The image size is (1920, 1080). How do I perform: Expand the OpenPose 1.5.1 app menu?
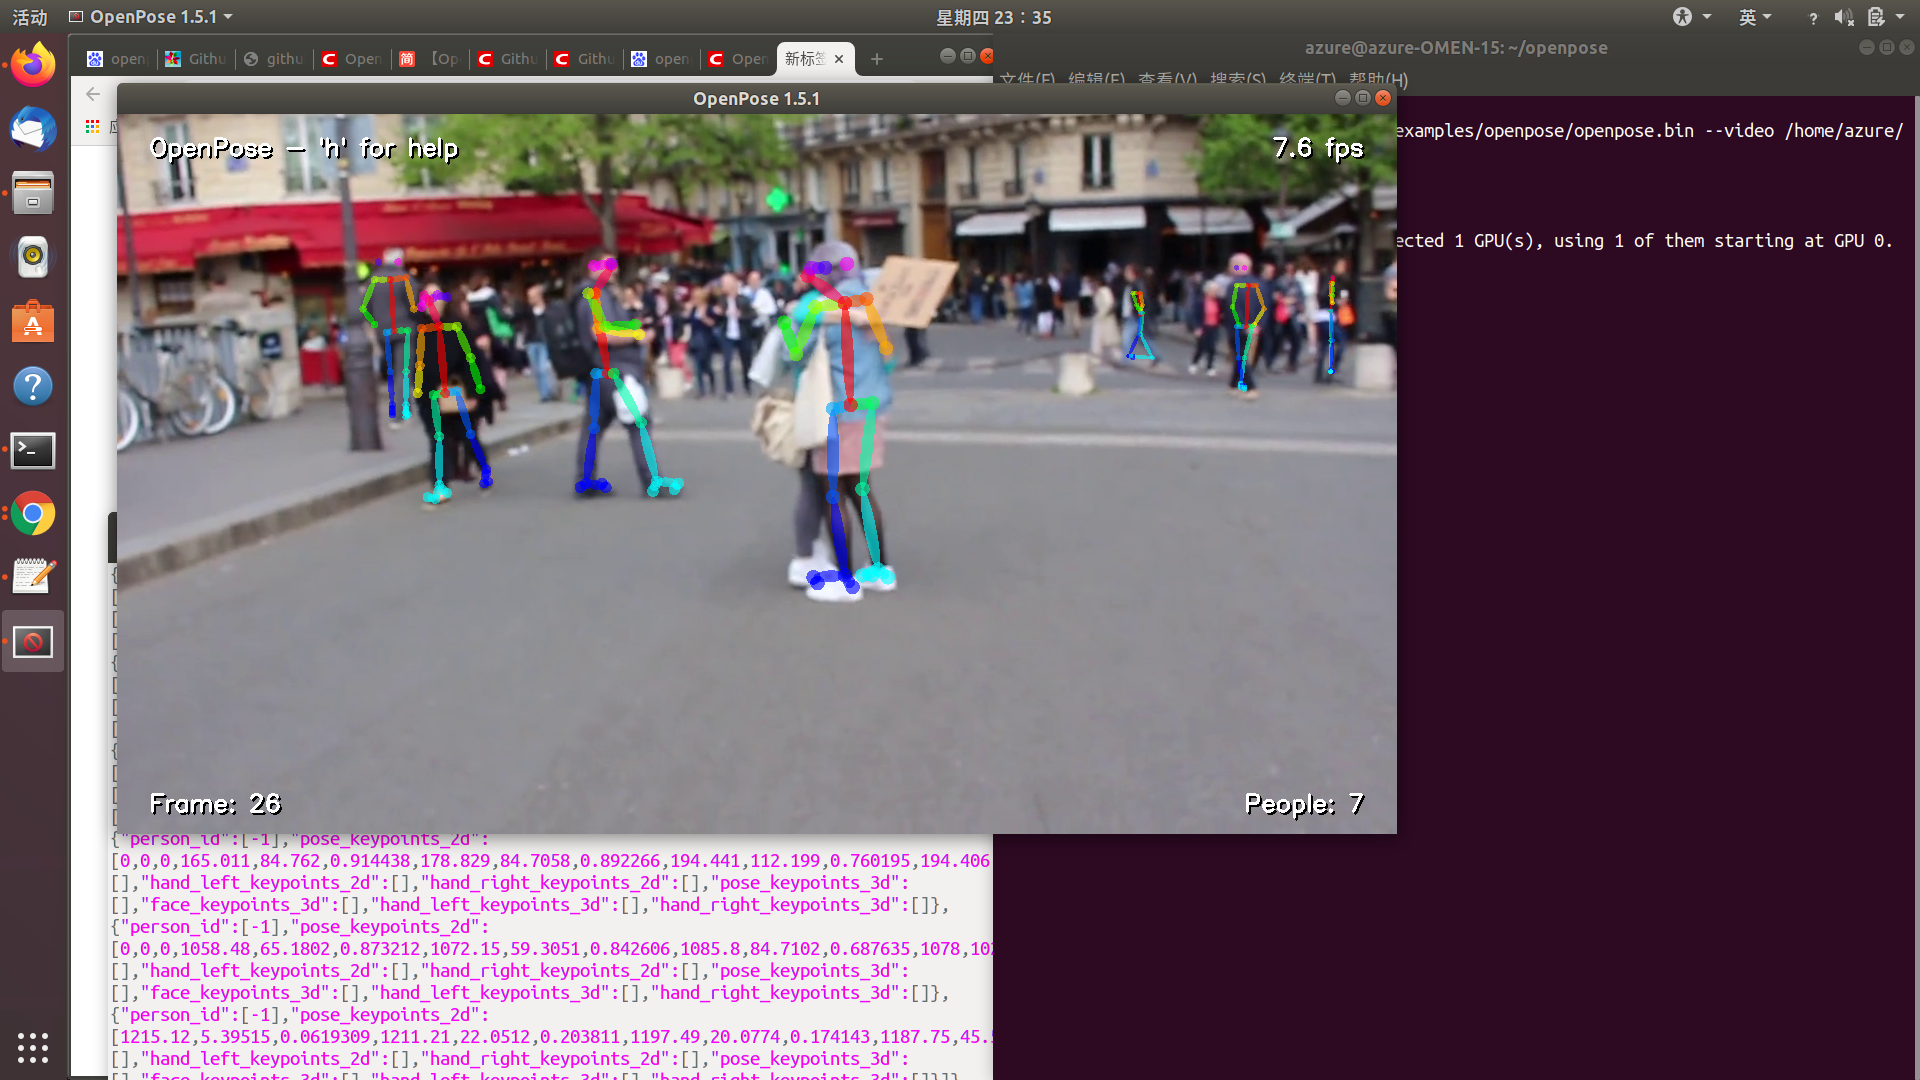(x=151, y=17)
